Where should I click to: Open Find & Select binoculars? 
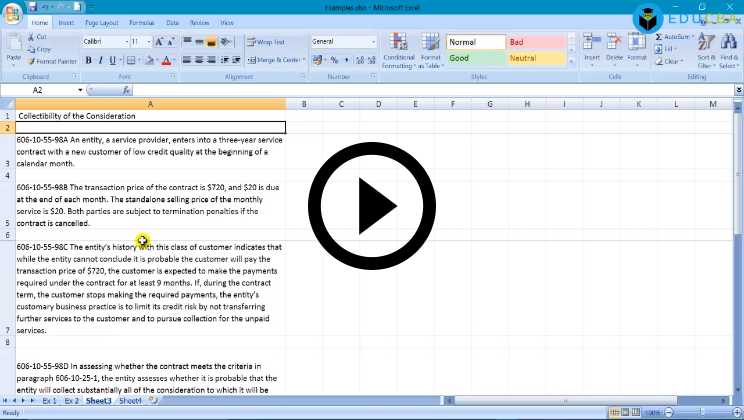coord(731,45)
